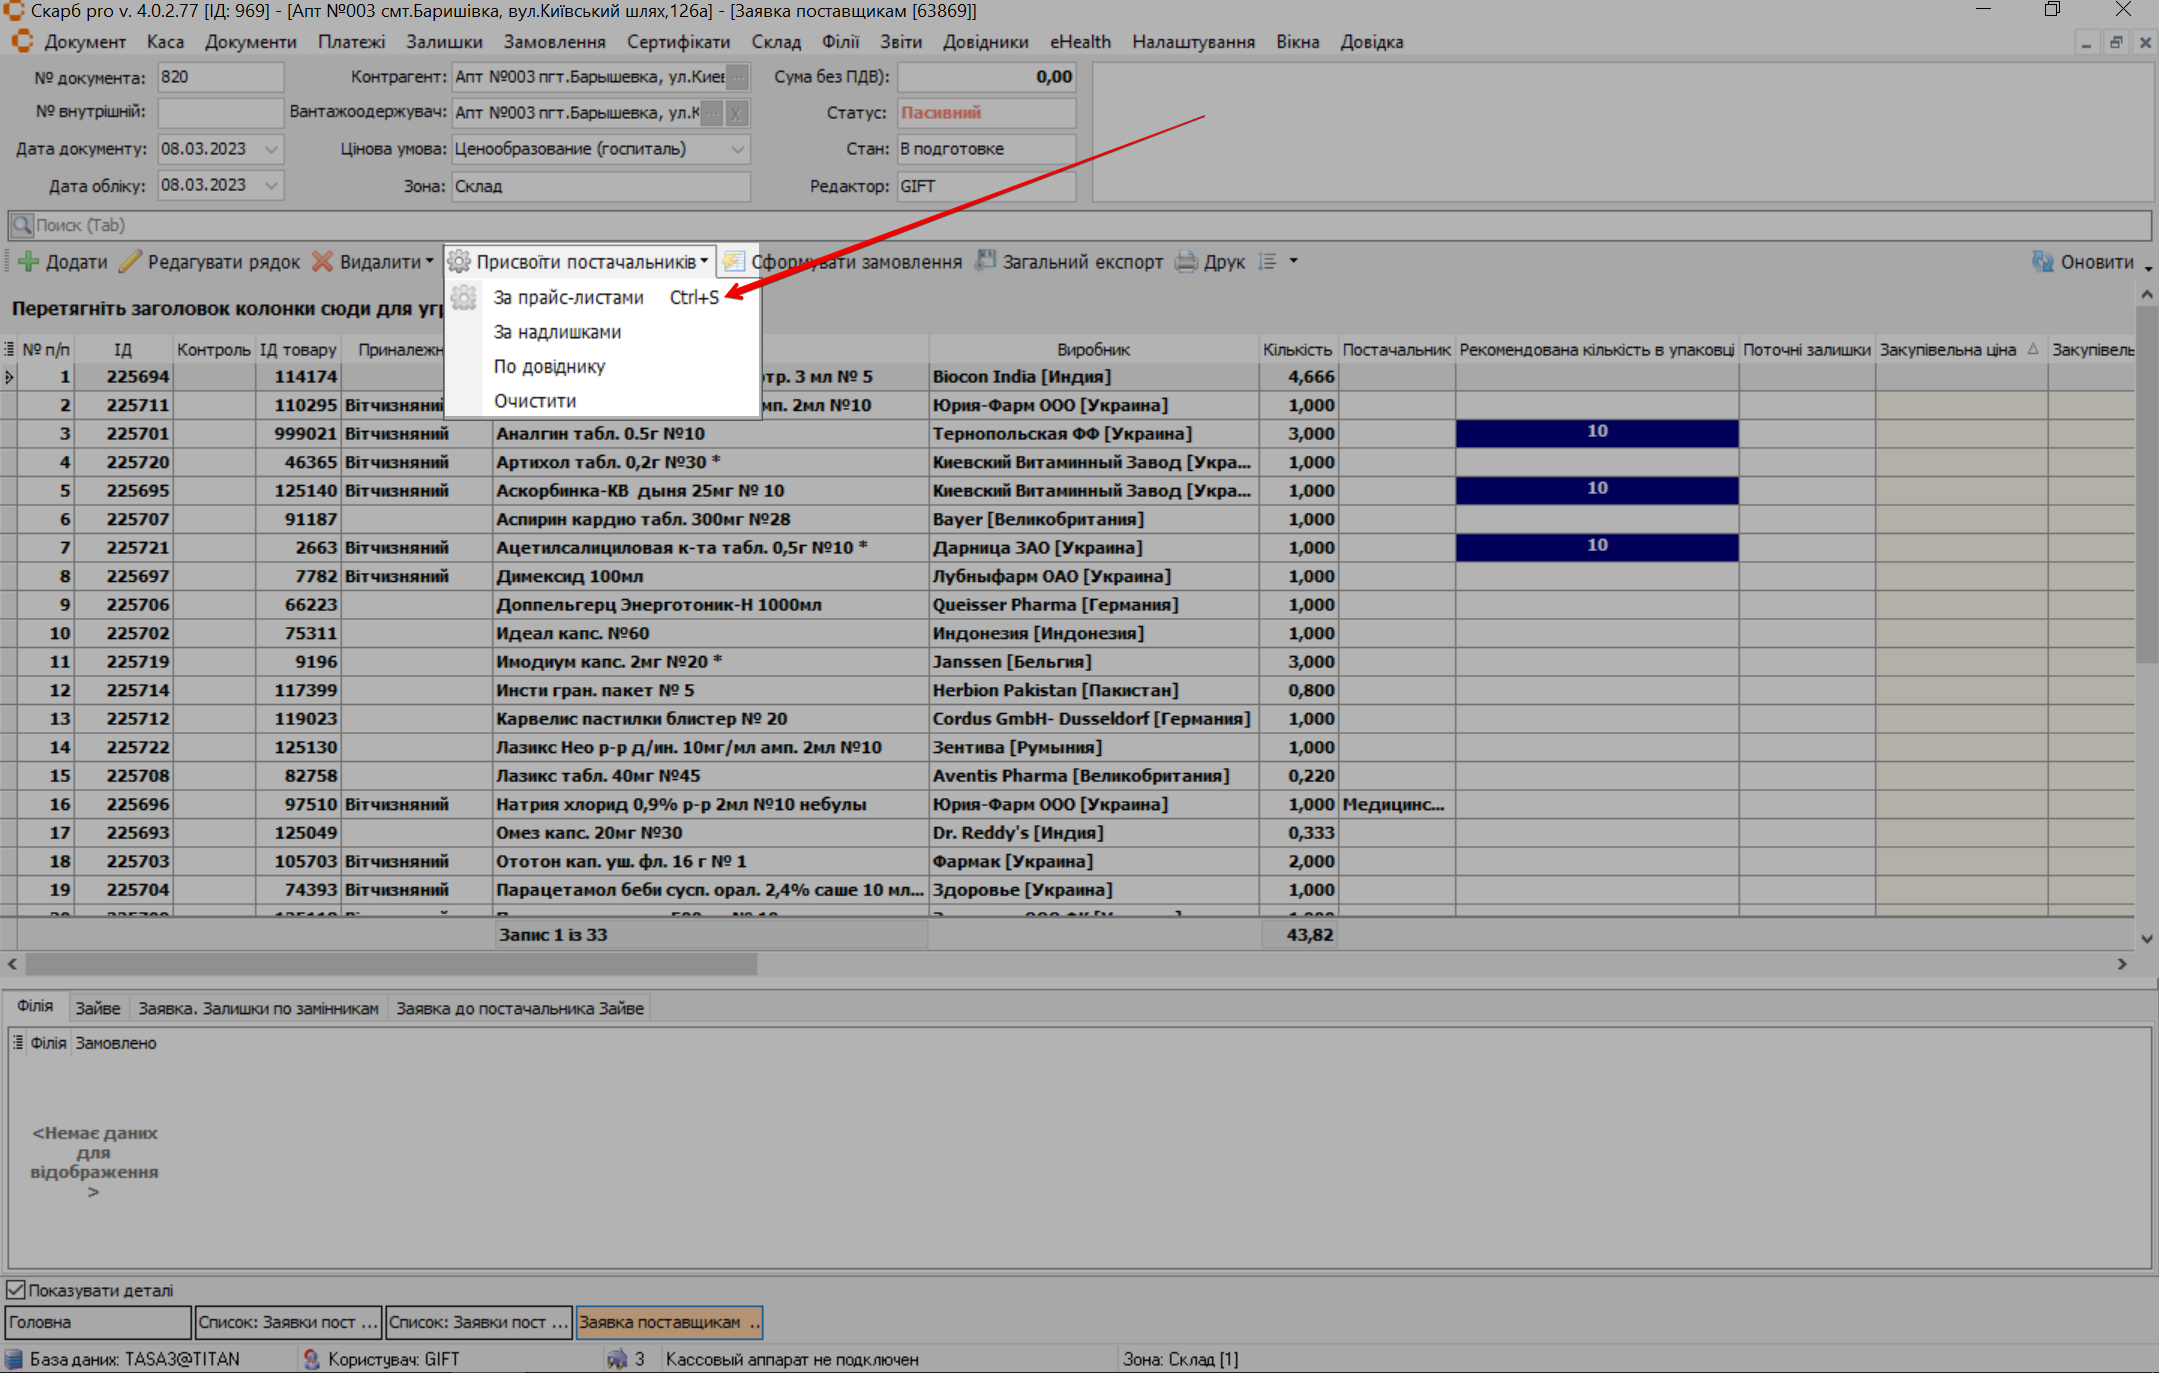Click the Головна bottom window button

(x=97, y=1322)
